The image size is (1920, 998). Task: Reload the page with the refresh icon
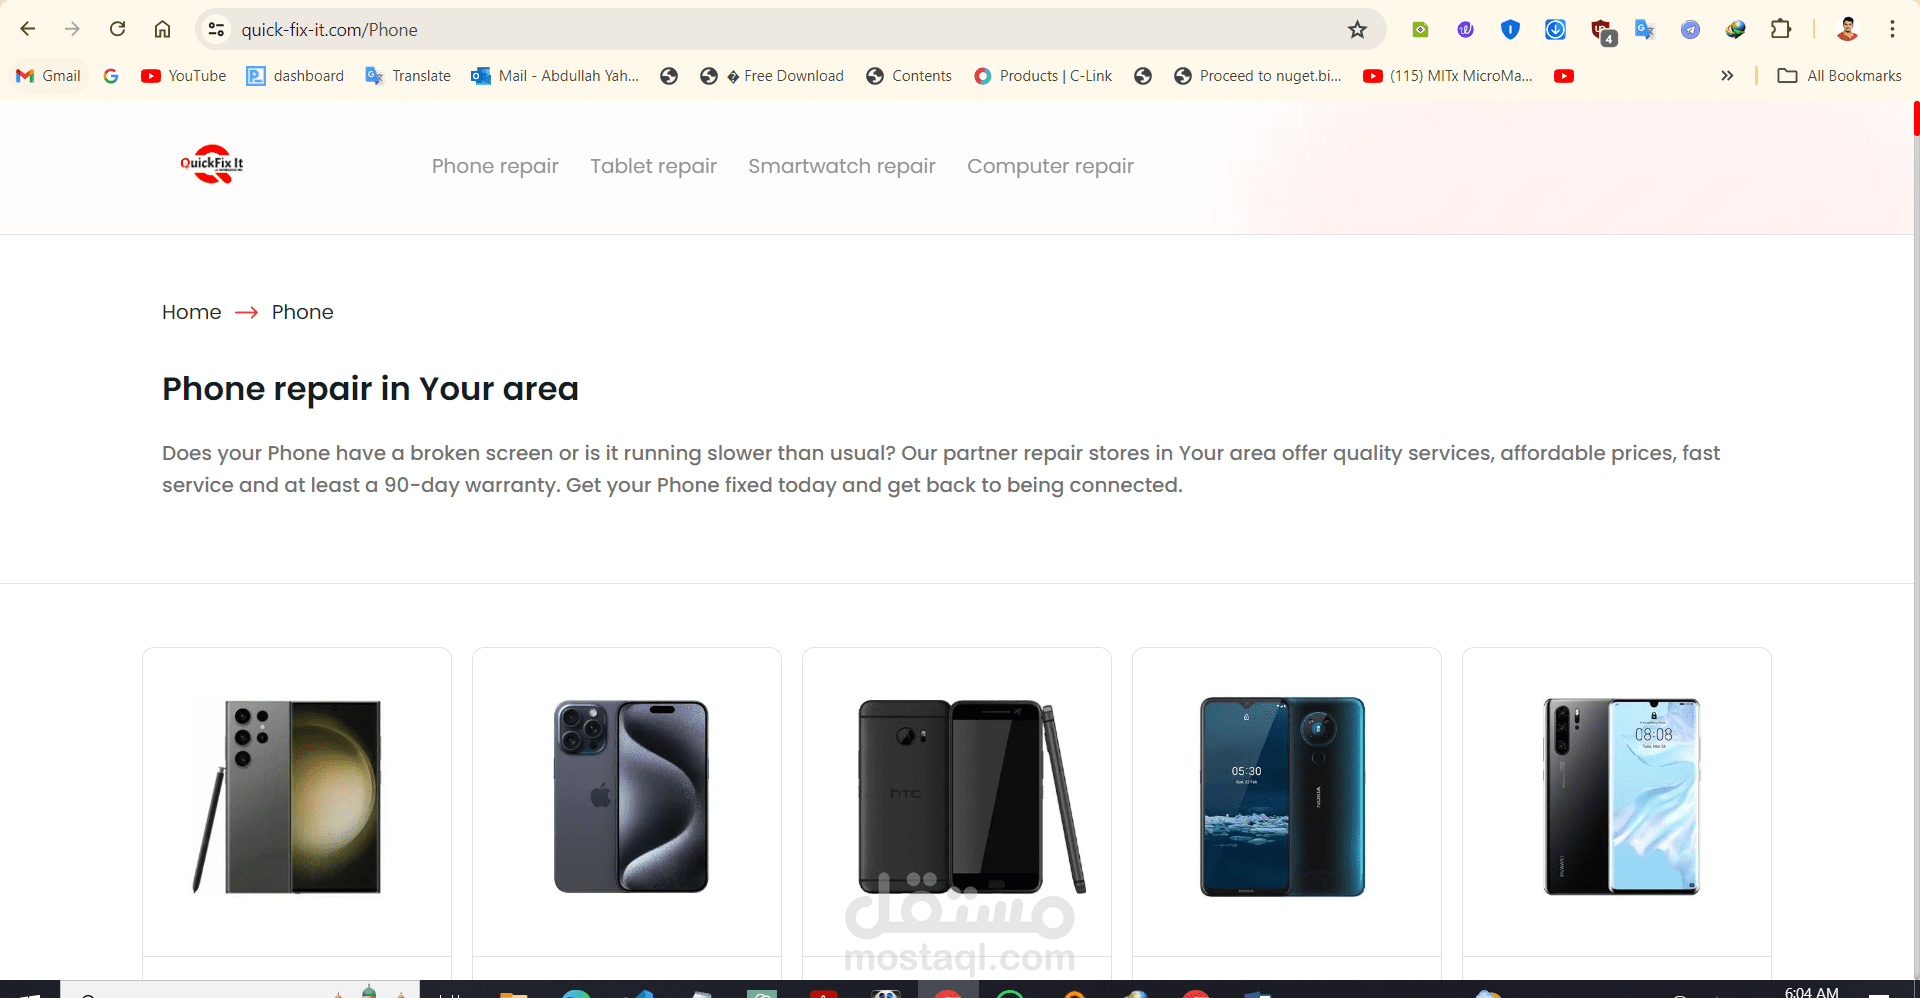(118, 29)
